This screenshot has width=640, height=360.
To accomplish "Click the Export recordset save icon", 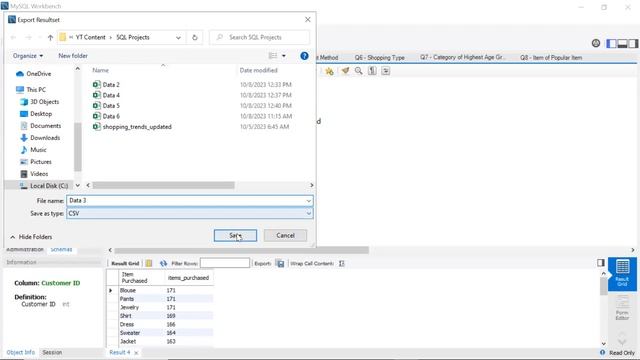I will tap(280, 264).
